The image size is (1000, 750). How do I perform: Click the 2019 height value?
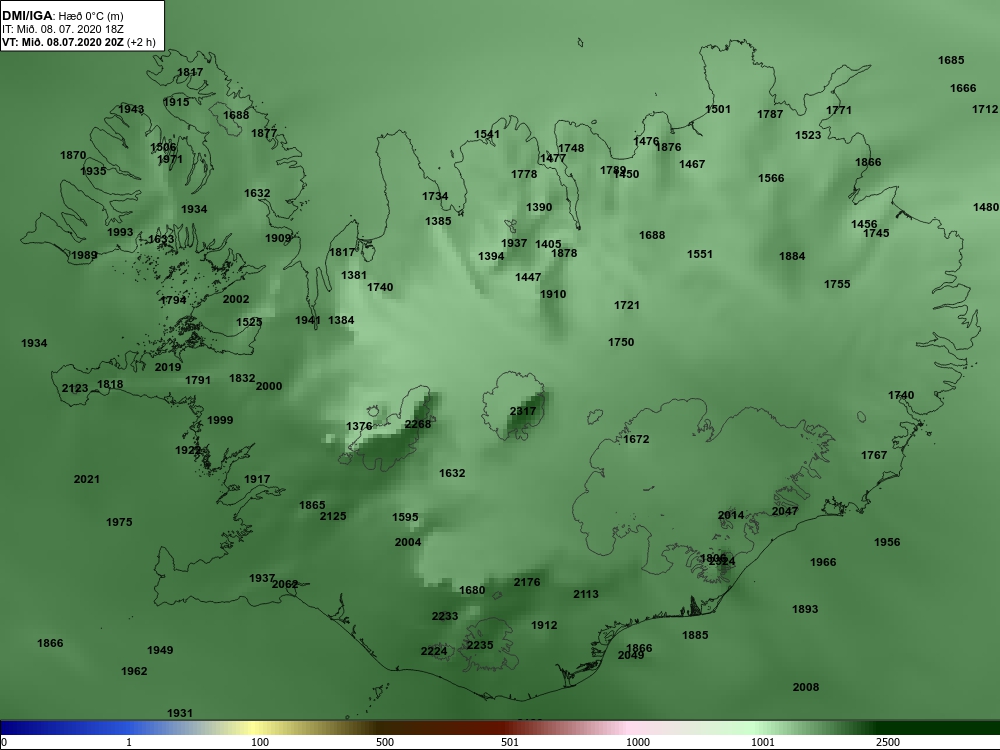pos(168,367)
